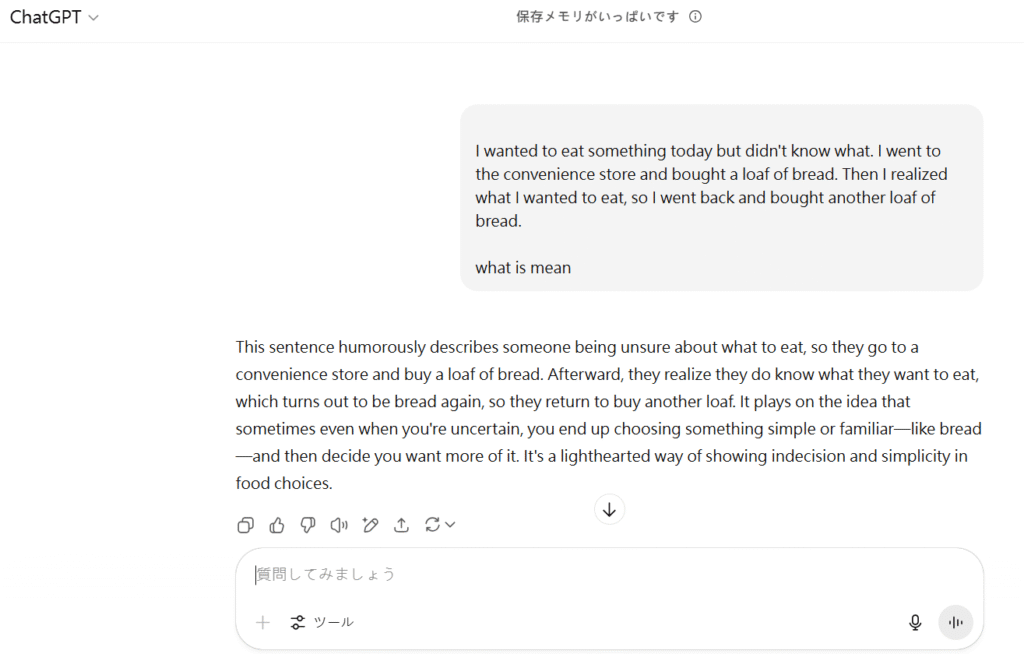
Task: Give thumbs down to the response
Action: [308, 525]
